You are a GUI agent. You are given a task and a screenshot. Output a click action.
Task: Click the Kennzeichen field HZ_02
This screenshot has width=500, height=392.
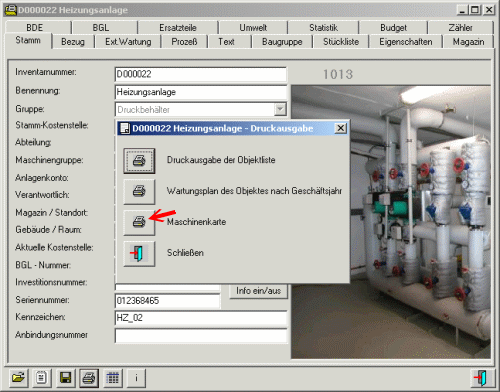coord(201,318)
